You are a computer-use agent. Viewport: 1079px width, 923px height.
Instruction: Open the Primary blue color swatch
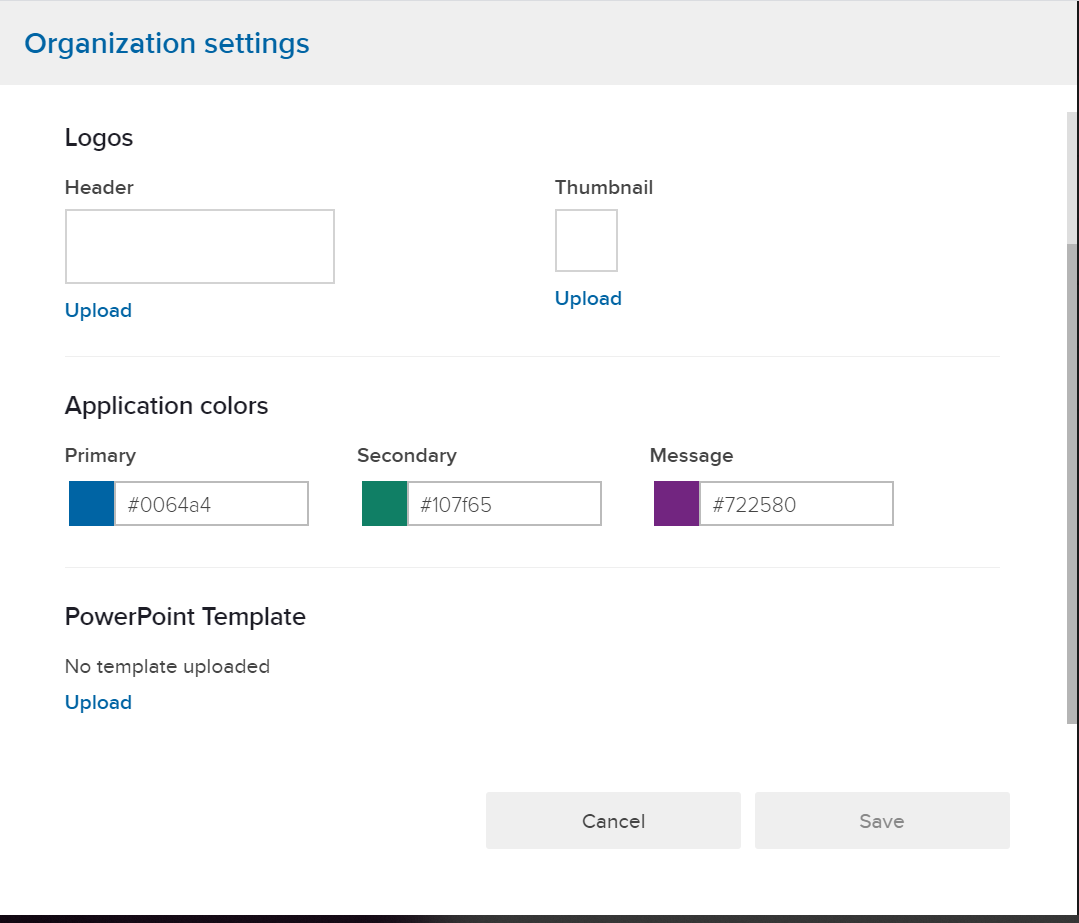point(92,504)
